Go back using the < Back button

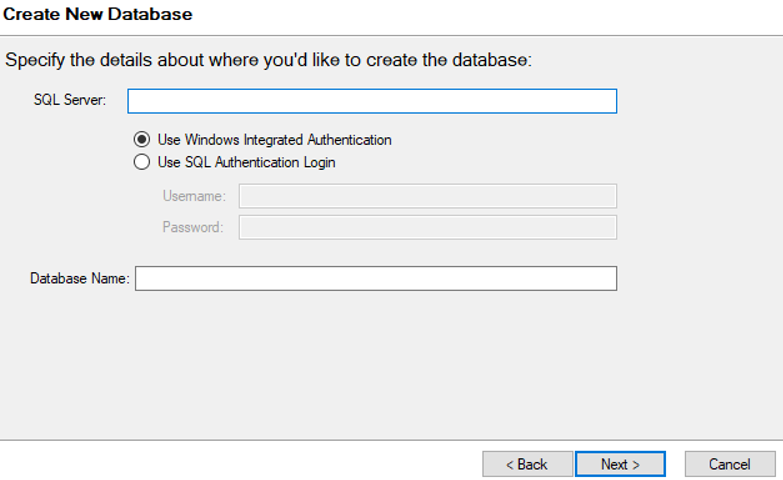coord(527,464)
